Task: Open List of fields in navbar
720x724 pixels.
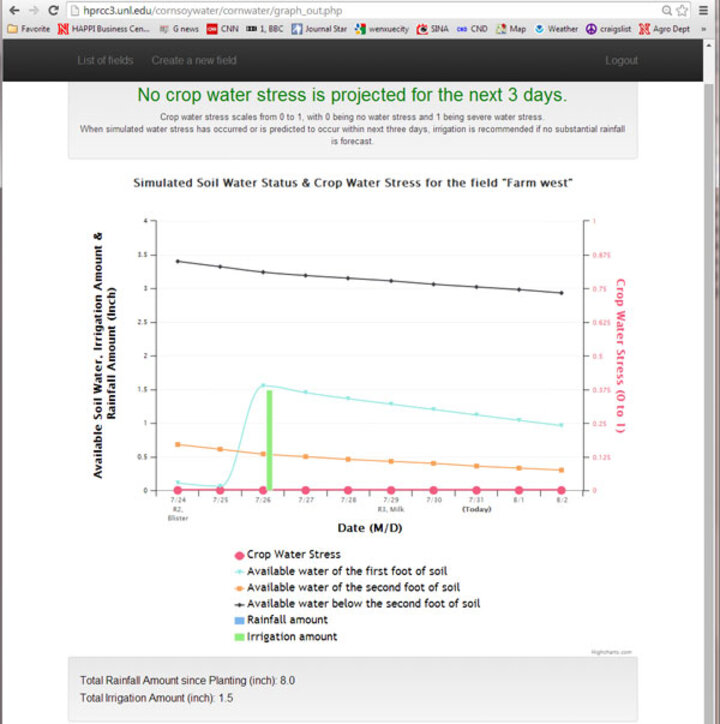Action: tap(105, 61)
